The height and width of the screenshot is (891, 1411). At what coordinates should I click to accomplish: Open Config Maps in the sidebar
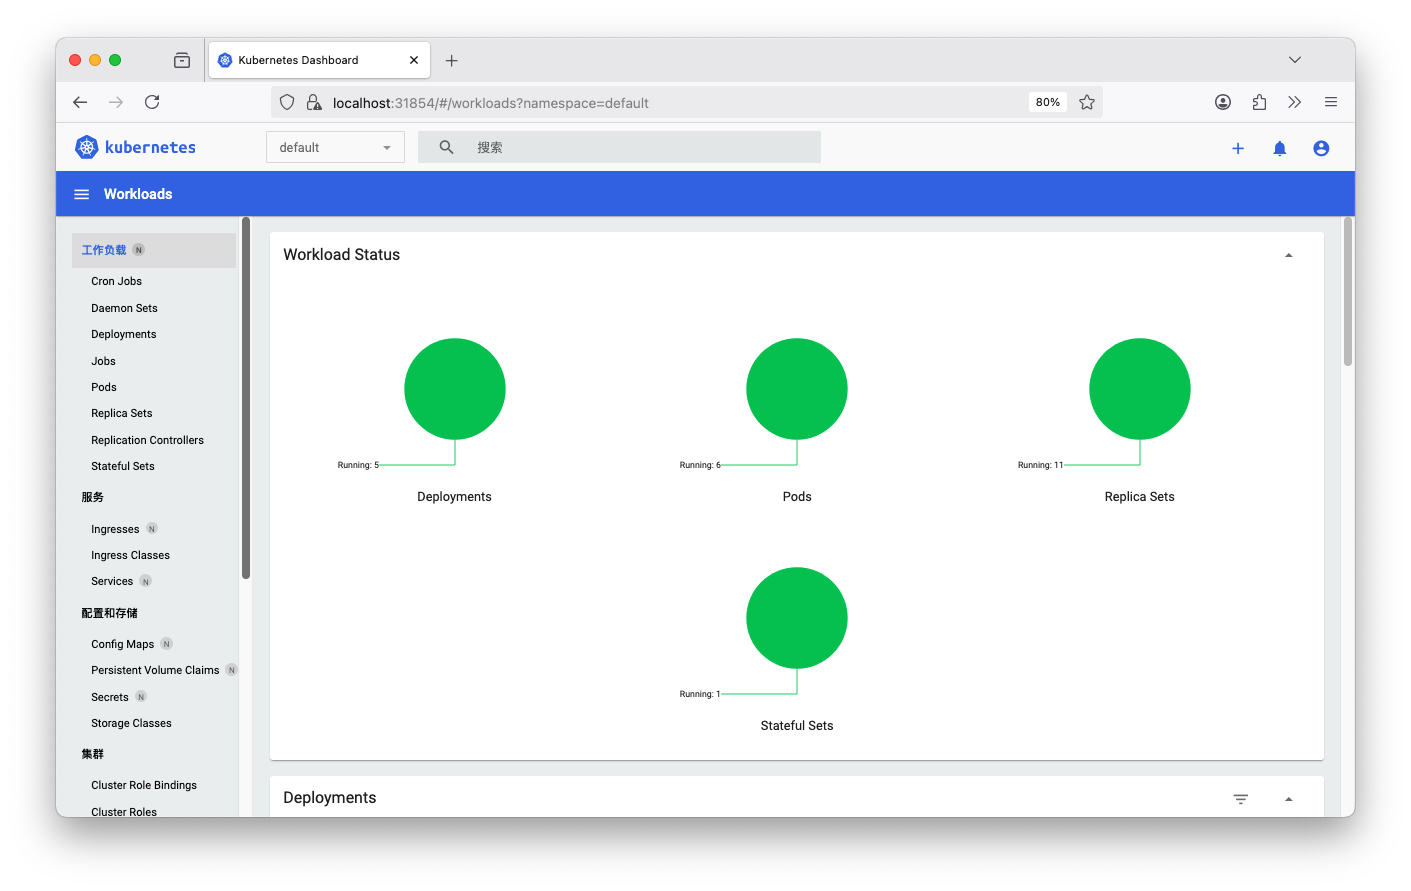coord(122,644)
